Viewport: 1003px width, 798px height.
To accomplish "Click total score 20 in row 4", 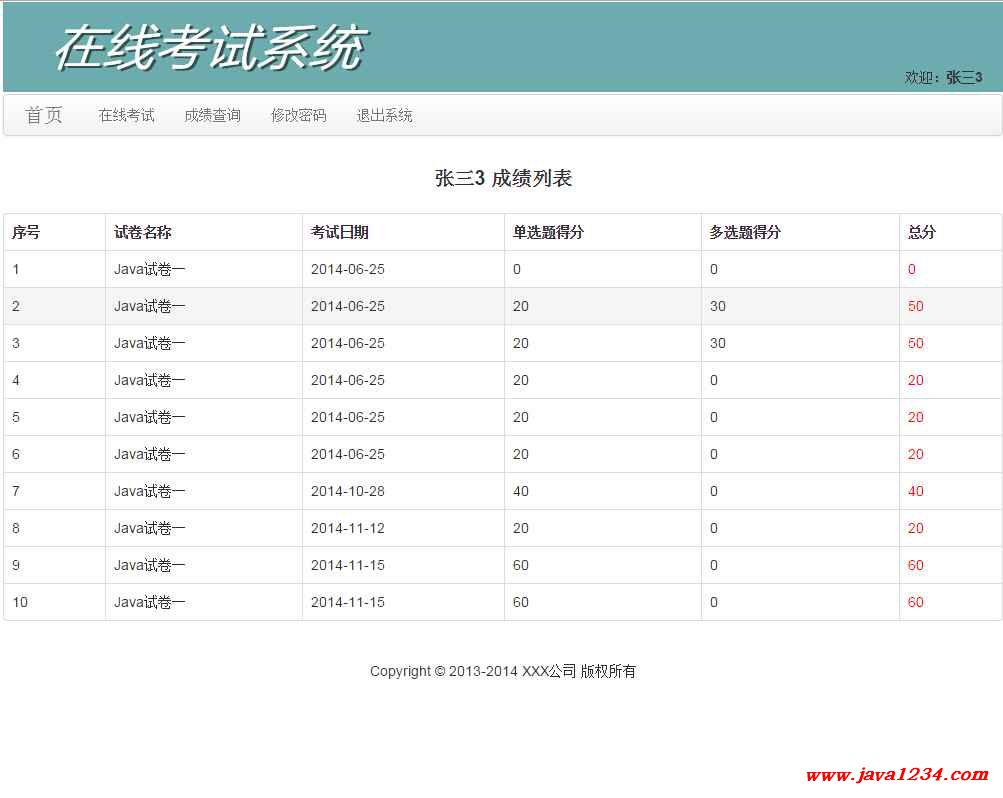I will point(915,380).
